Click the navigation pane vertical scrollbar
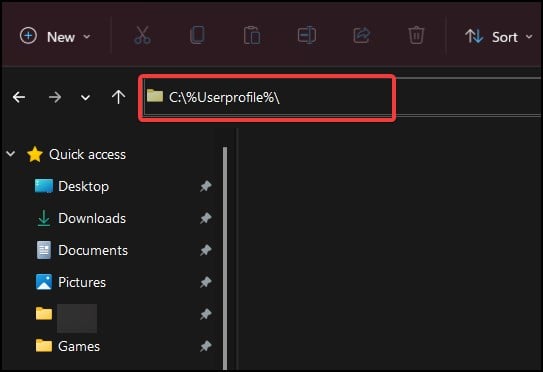The image size is (543, 372). [225, 258]
